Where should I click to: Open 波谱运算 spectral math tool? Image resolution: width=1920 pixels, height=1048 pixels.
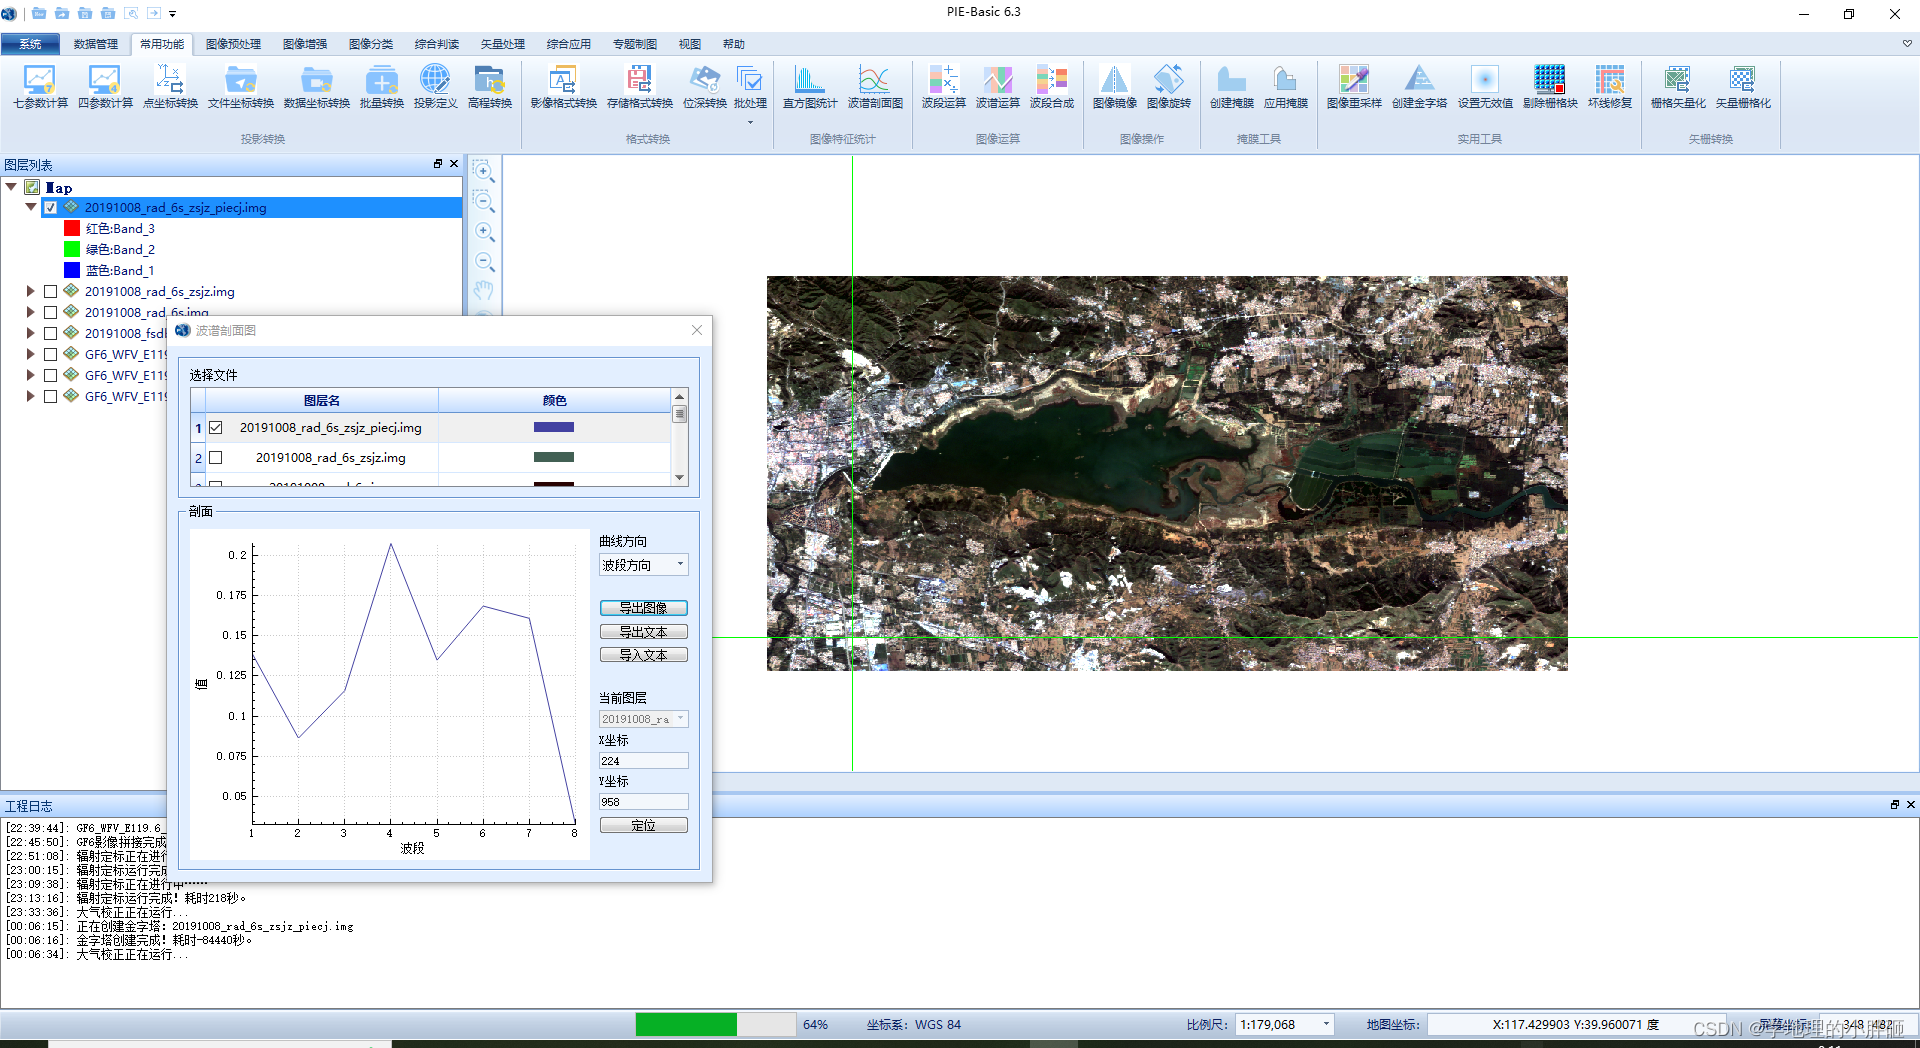click(997, 86)
